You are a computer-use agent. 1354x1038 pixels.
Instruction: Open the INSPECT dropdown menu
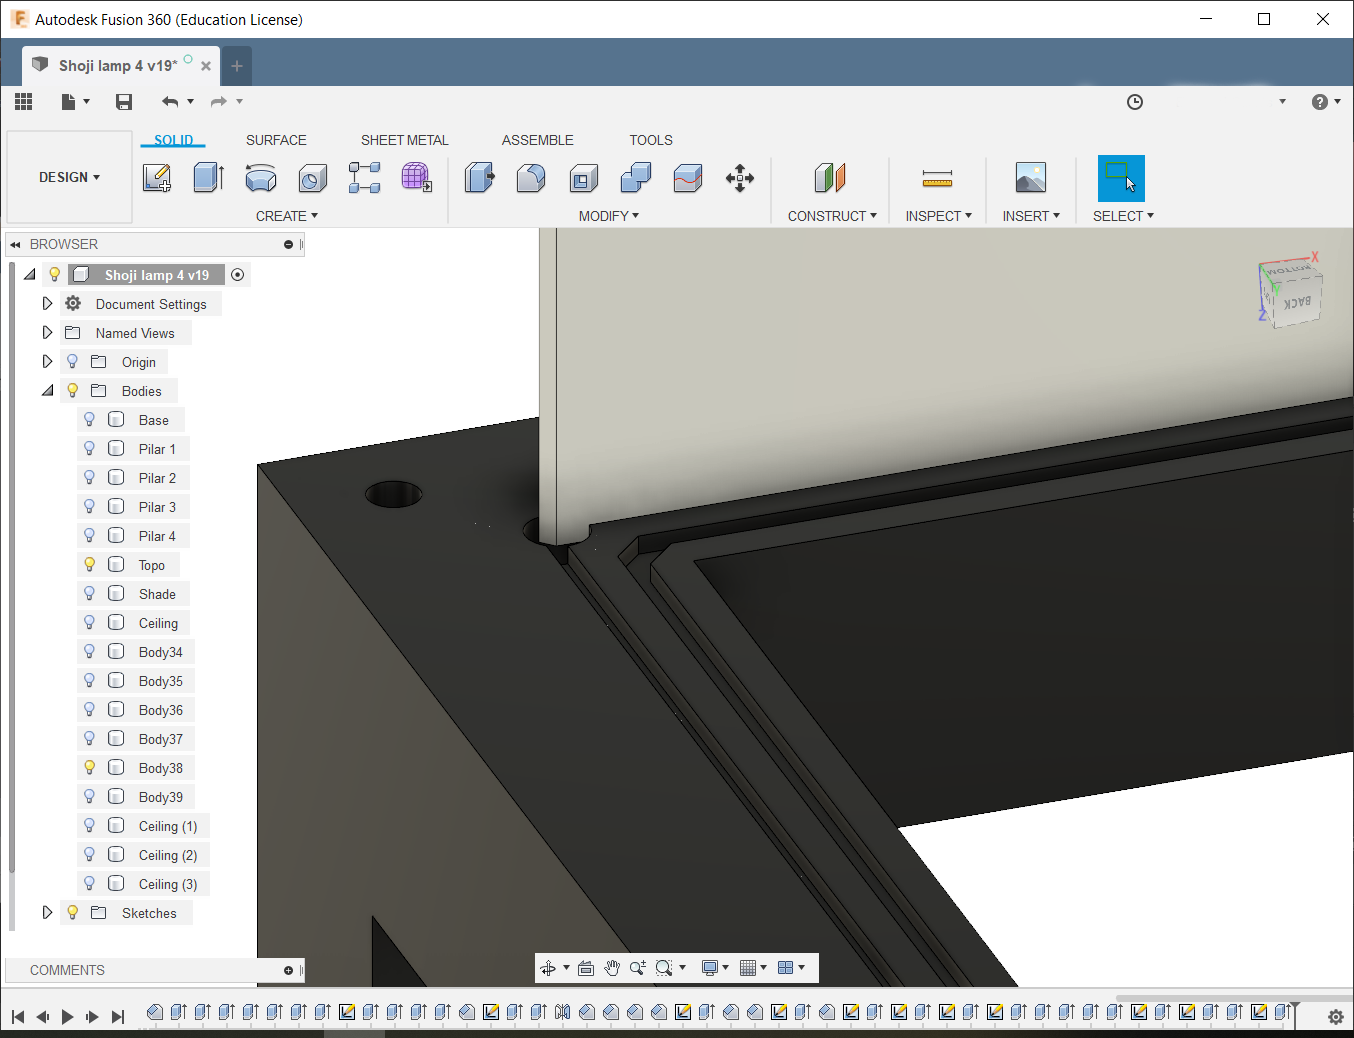click(939, 216)
